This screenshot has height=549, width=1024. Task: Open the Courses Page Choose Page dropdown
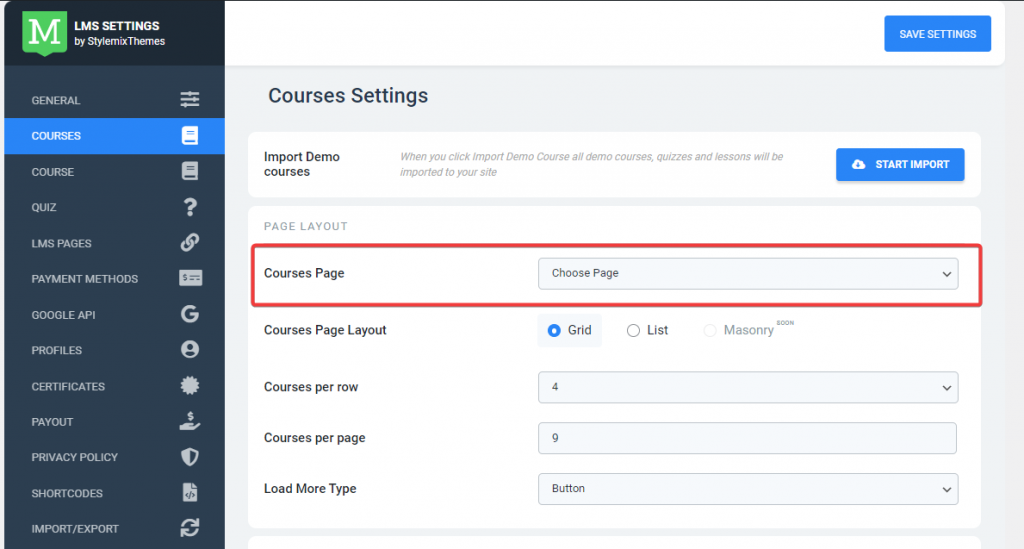[748, 274]
